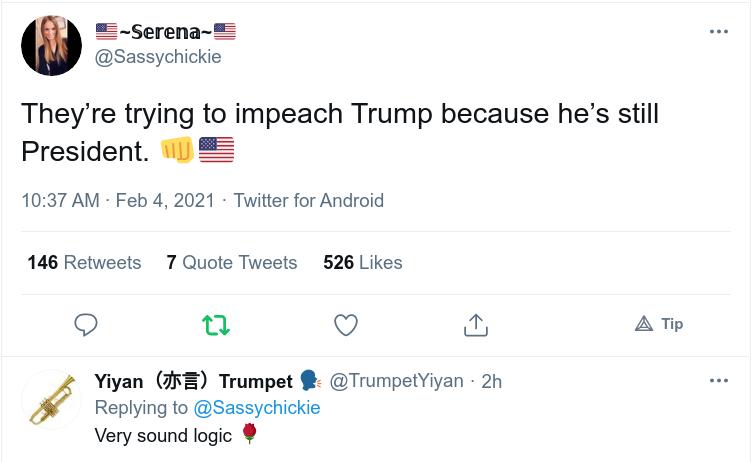755x462 pixels.
Task: Open the more options dots on Yiyan's reply
Action: pos(718,381)
